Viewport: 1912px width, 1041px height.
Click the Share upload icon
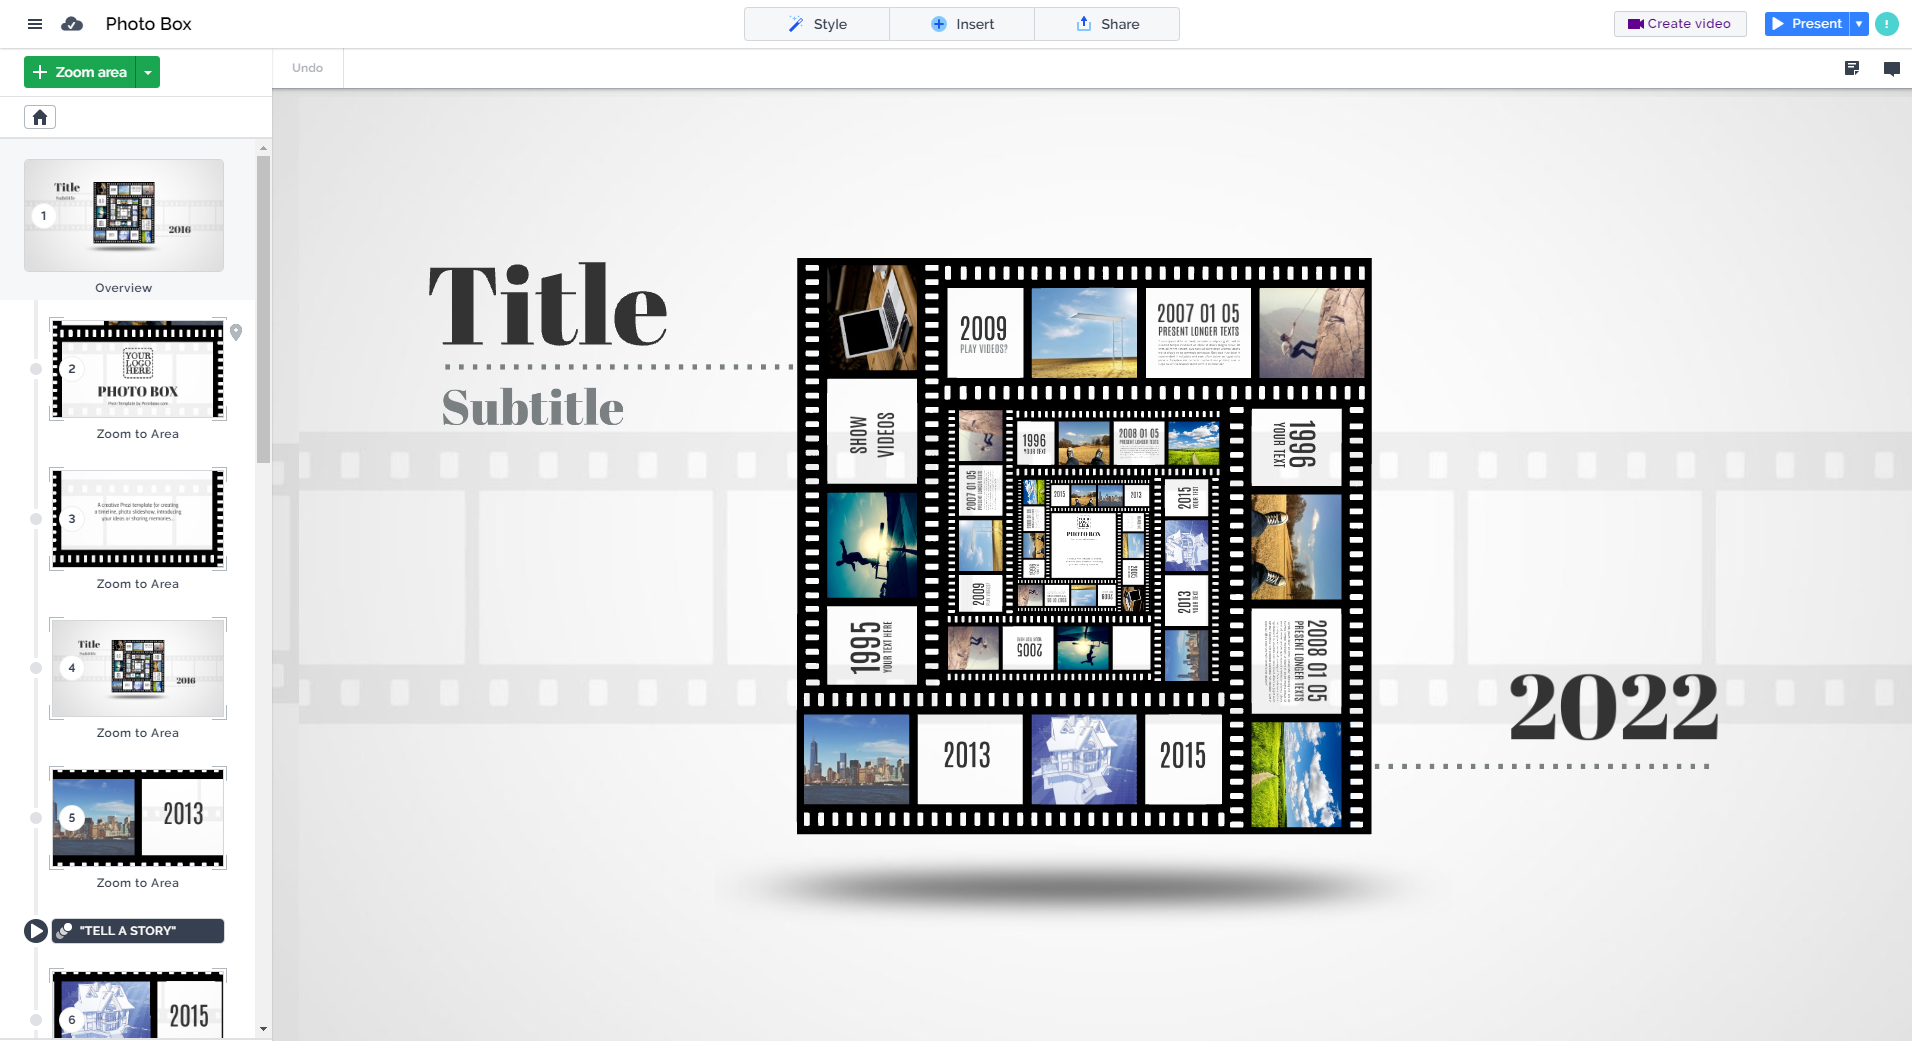tap(1084, 23)
